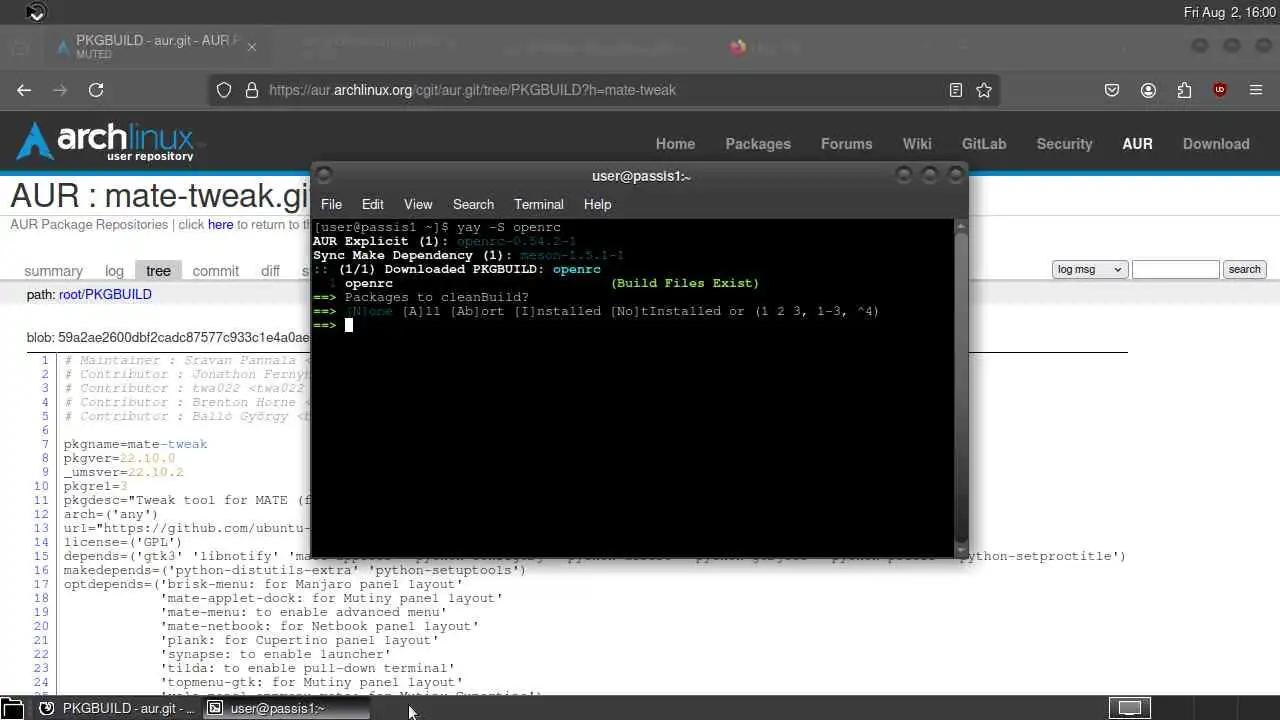Open Wiki link in Arch navigation

[917, 144]
